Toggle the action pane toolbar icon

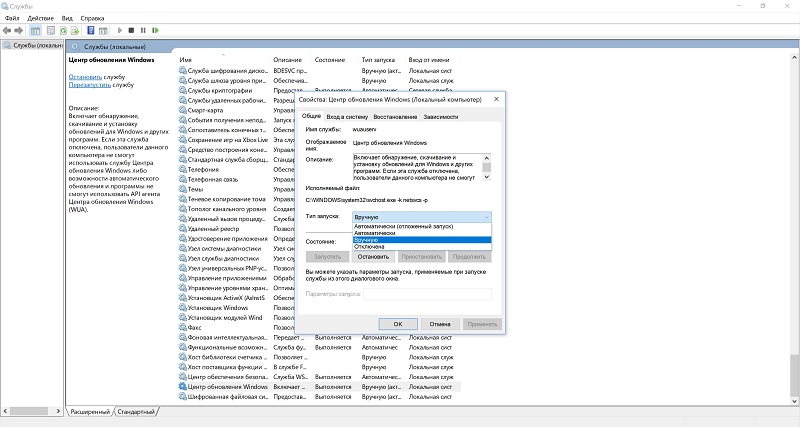[103, 31]
